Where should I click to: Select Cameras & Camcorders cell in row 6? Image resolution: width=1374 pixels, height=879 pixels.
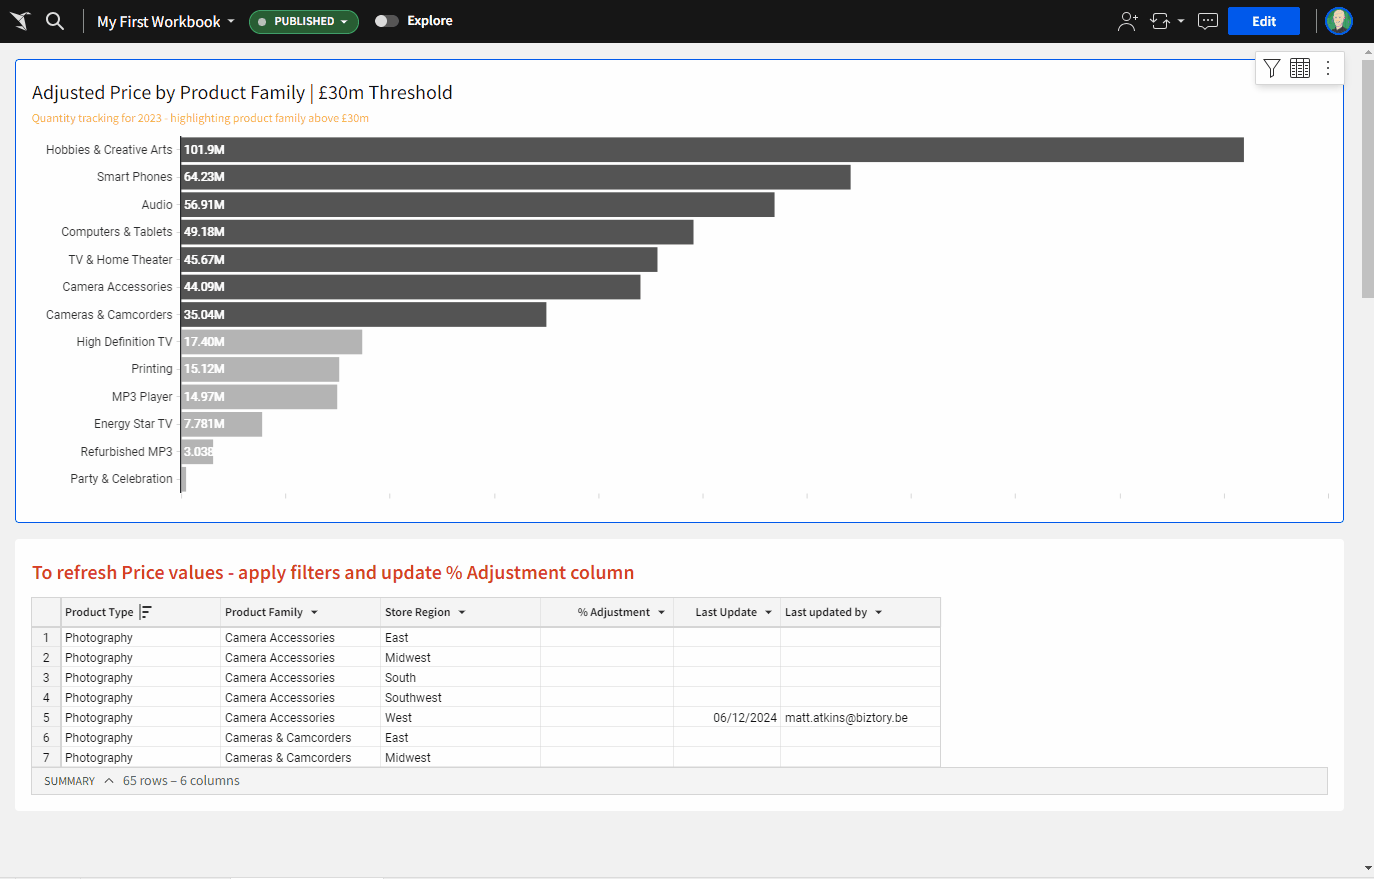(x=300, y=738)
